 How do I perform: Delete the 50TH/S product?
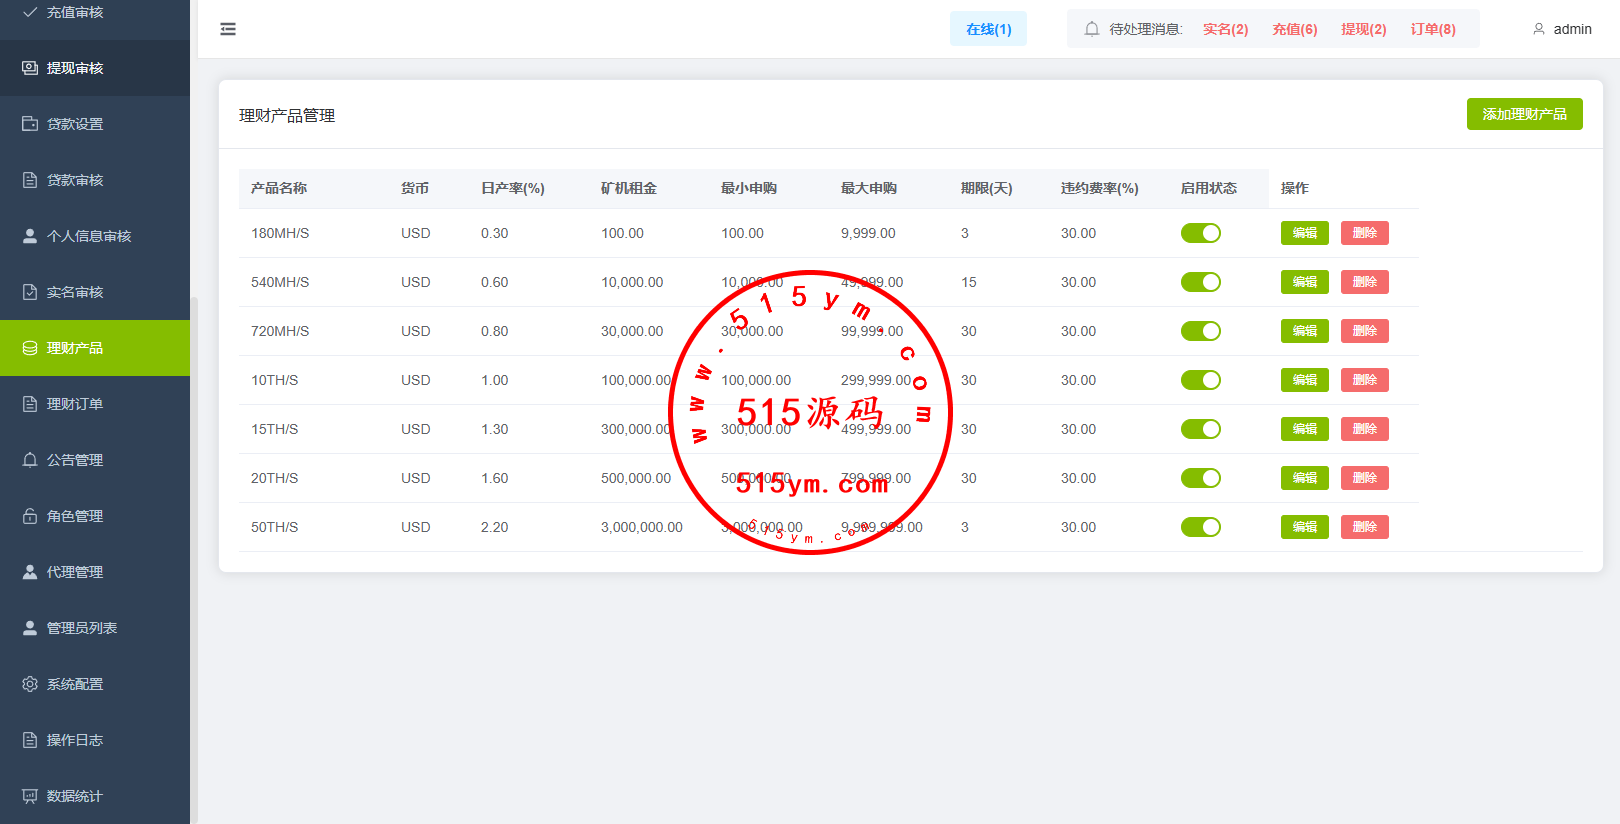click(1365, 527)
